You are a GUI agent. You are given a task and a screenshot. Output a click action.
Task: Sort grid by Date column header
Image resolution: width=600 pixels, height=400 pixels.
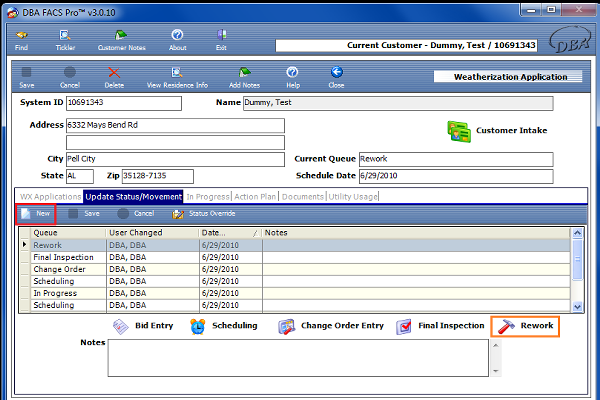click(x=230, y=233)
